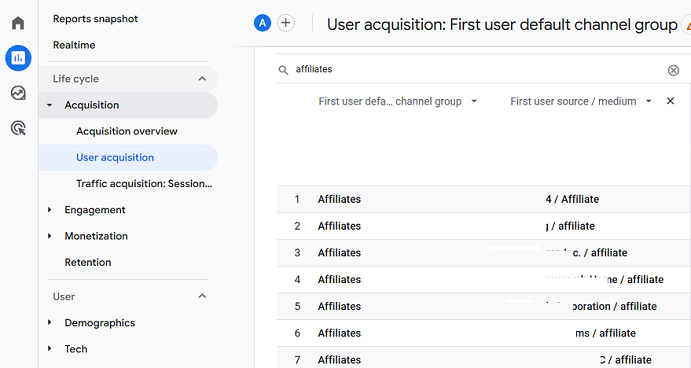691x368 pixels.
Task: Open Acquisition overview
Action: [x=127, y=131]
